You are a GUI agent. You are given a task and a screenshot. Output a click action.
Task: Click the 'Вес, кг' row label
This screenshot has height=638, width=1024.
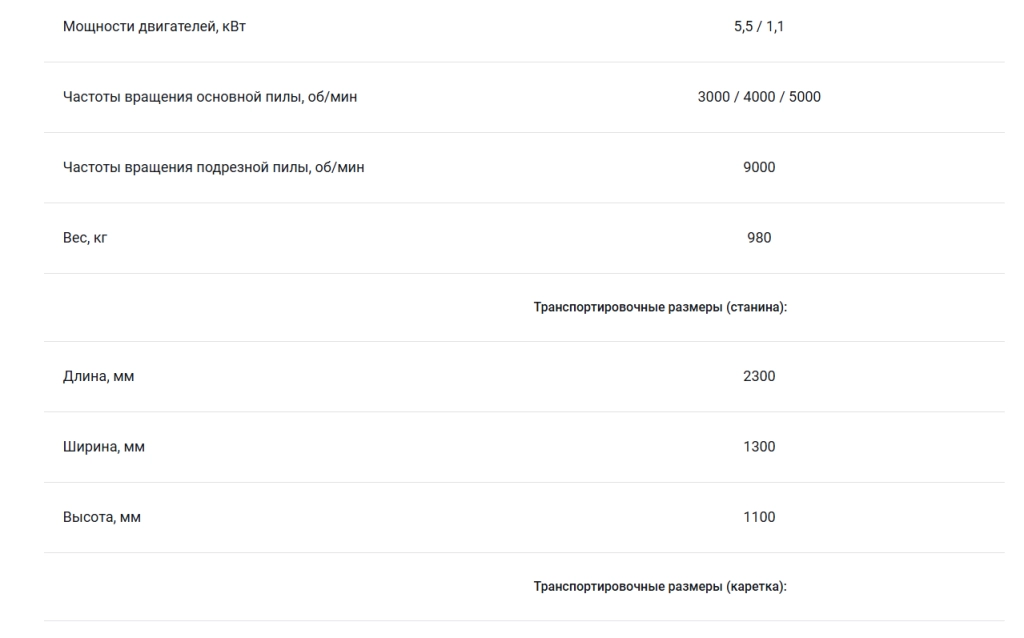click(x=85, y=238)
